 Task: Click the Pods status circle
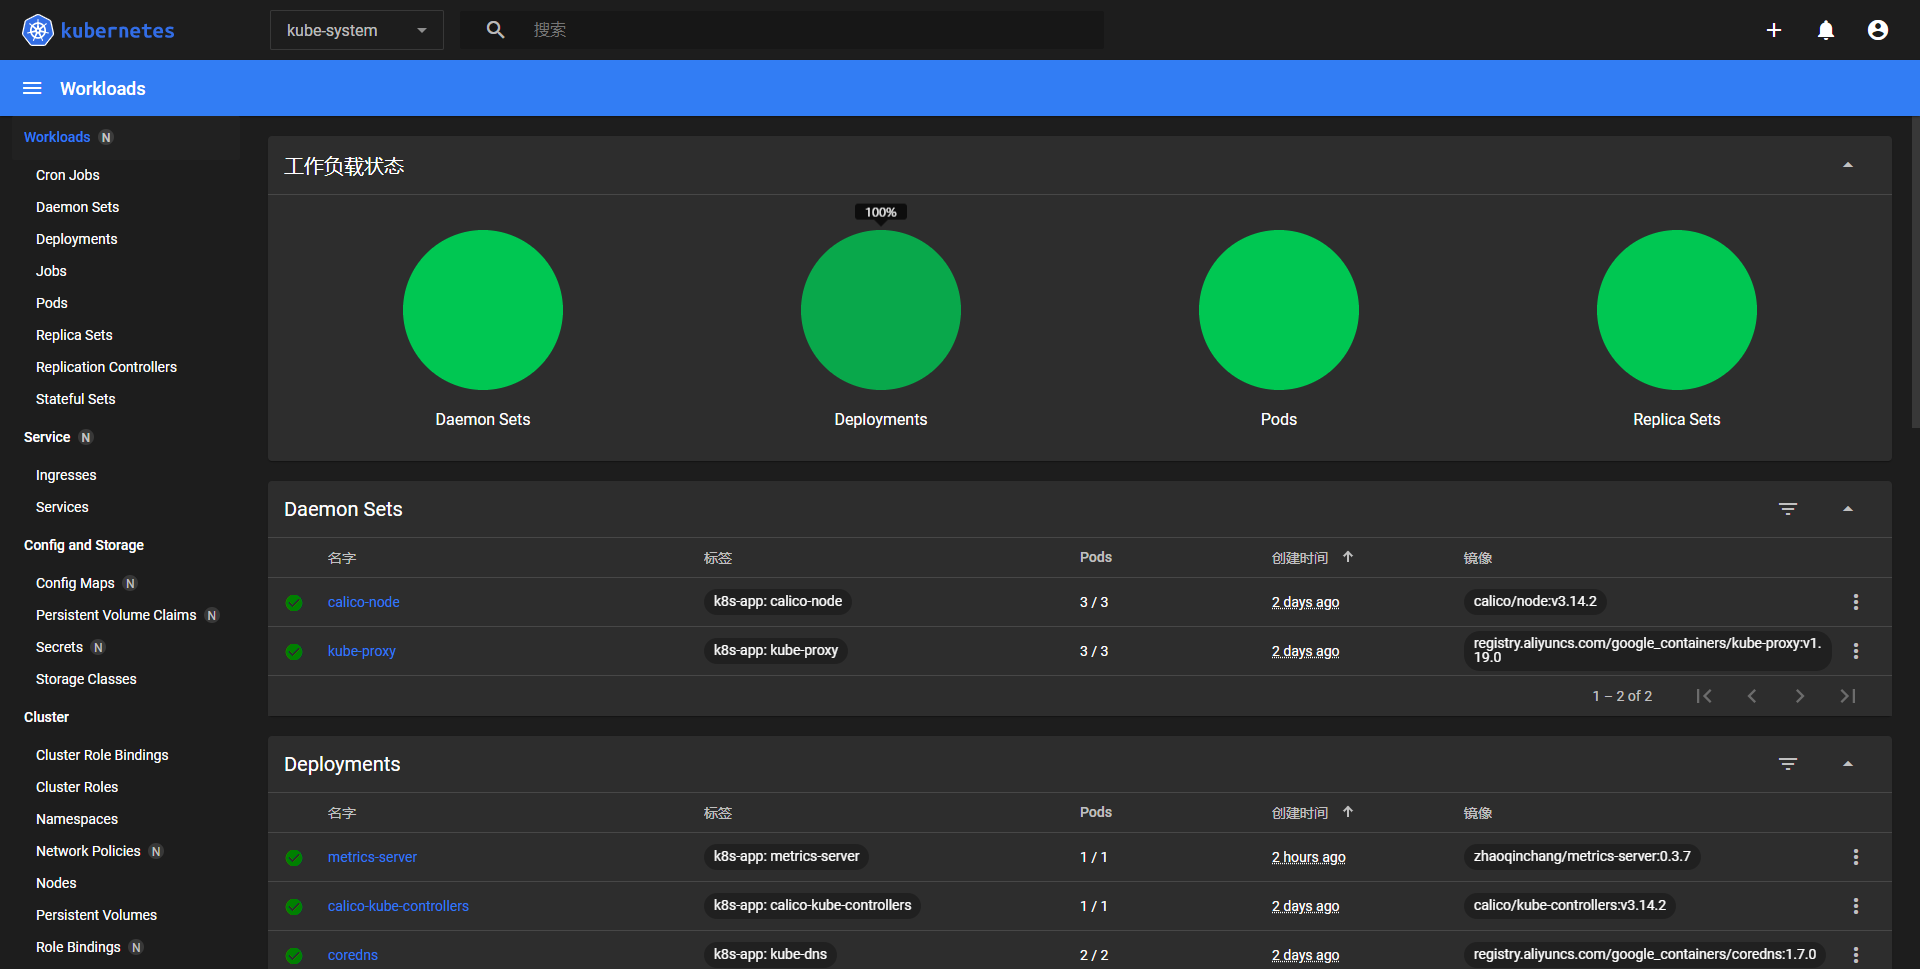point(1279,310)
